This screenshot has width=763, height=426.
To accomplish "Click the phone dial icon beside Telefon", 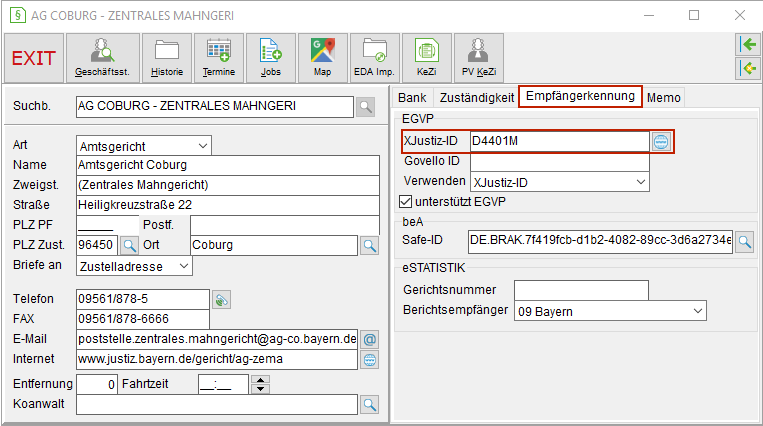I will [221, 300].
